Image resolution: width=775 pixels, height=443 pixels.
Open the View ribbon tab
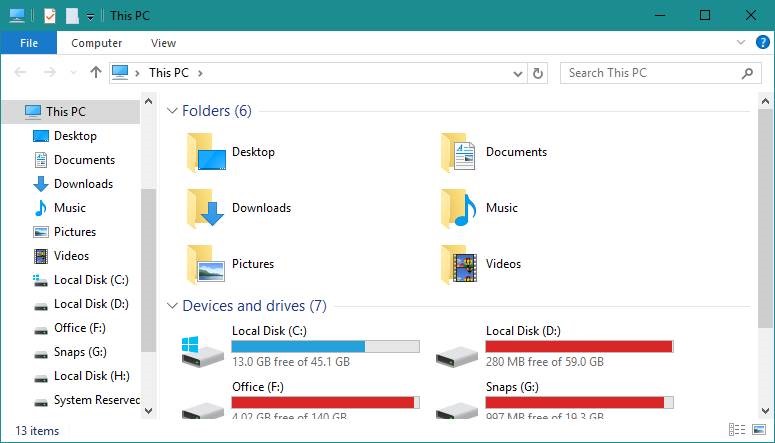pyautogui.click(x=163, y=43)
